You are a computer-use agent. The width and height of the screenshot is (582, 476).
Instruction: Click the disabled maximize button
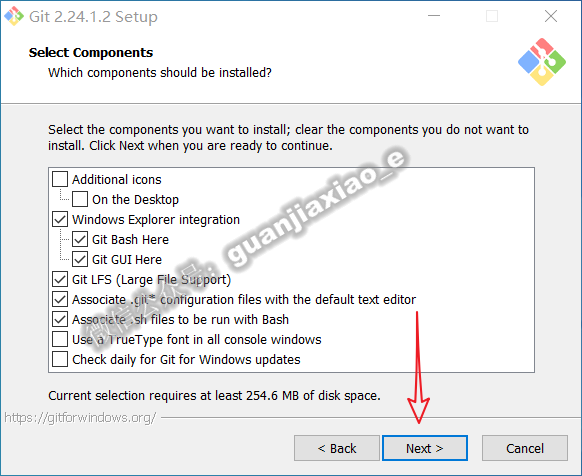click(492, 16)
